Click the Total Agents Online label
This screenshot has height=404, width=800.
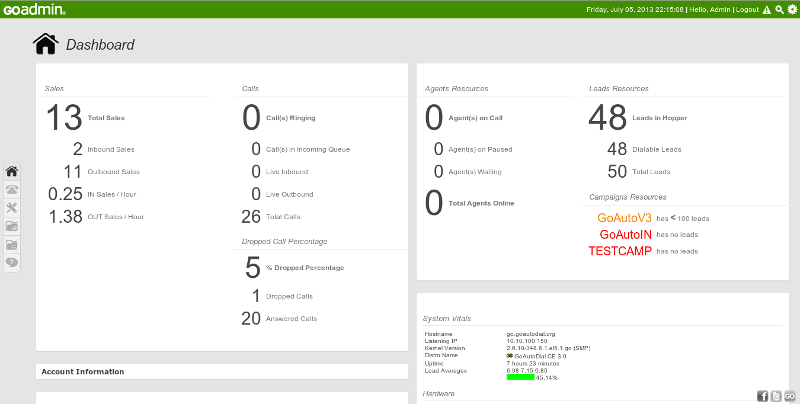481,204
